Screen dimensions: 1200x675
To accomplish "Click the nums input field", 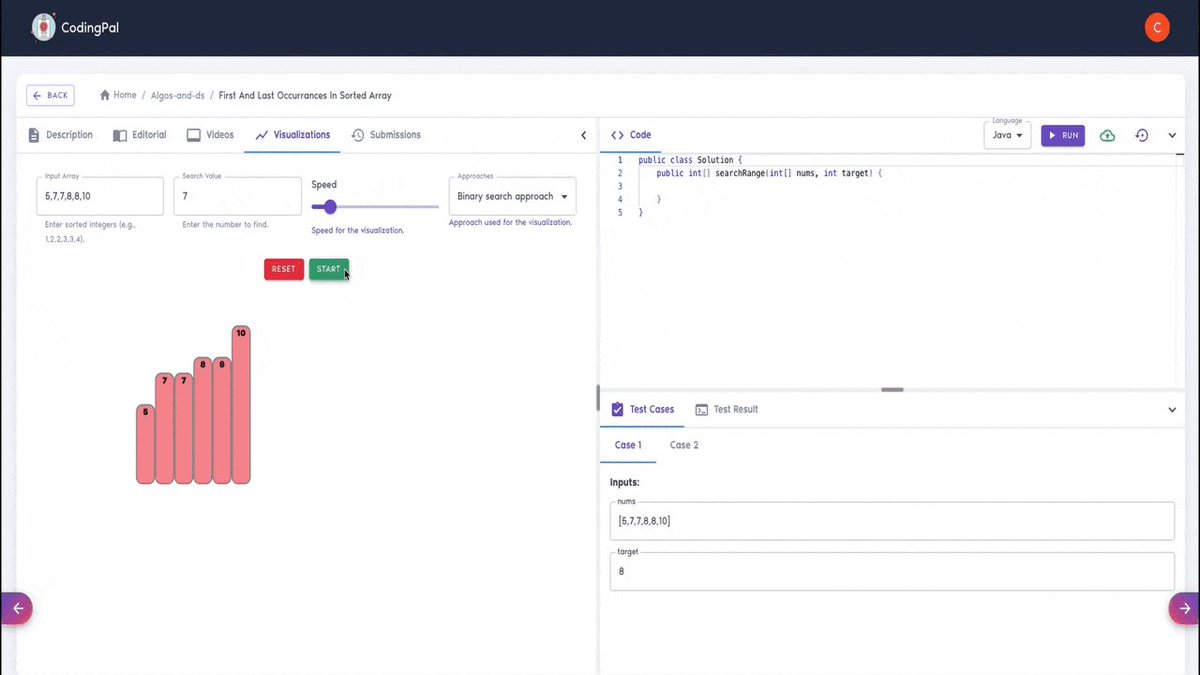I will click(892, 520).
